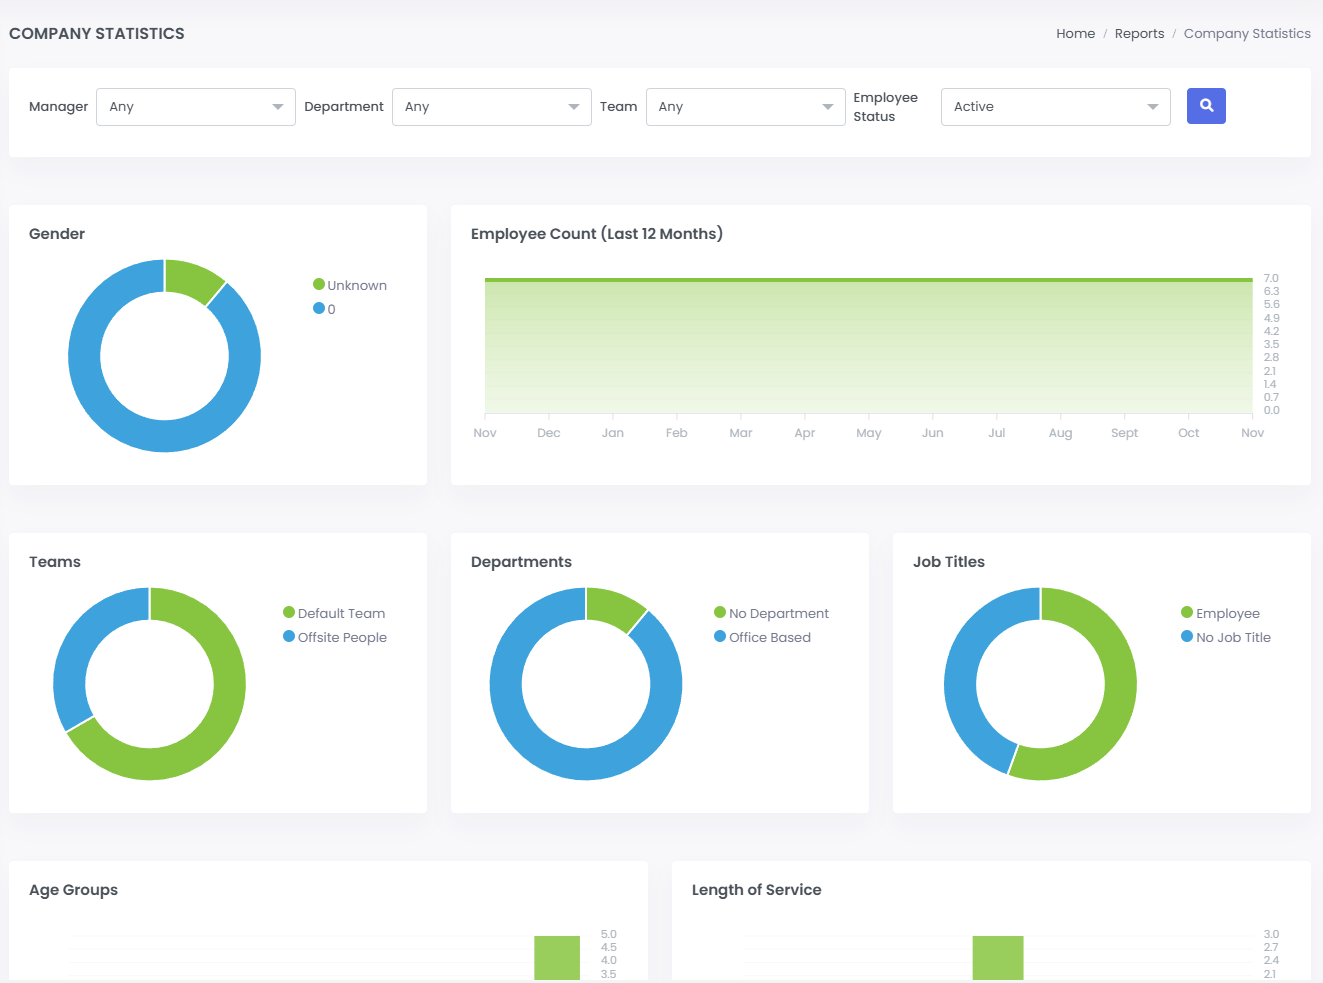1323x983 pixels.
Task: Open the Manager filter dropdown
Action: coord(195,106)
